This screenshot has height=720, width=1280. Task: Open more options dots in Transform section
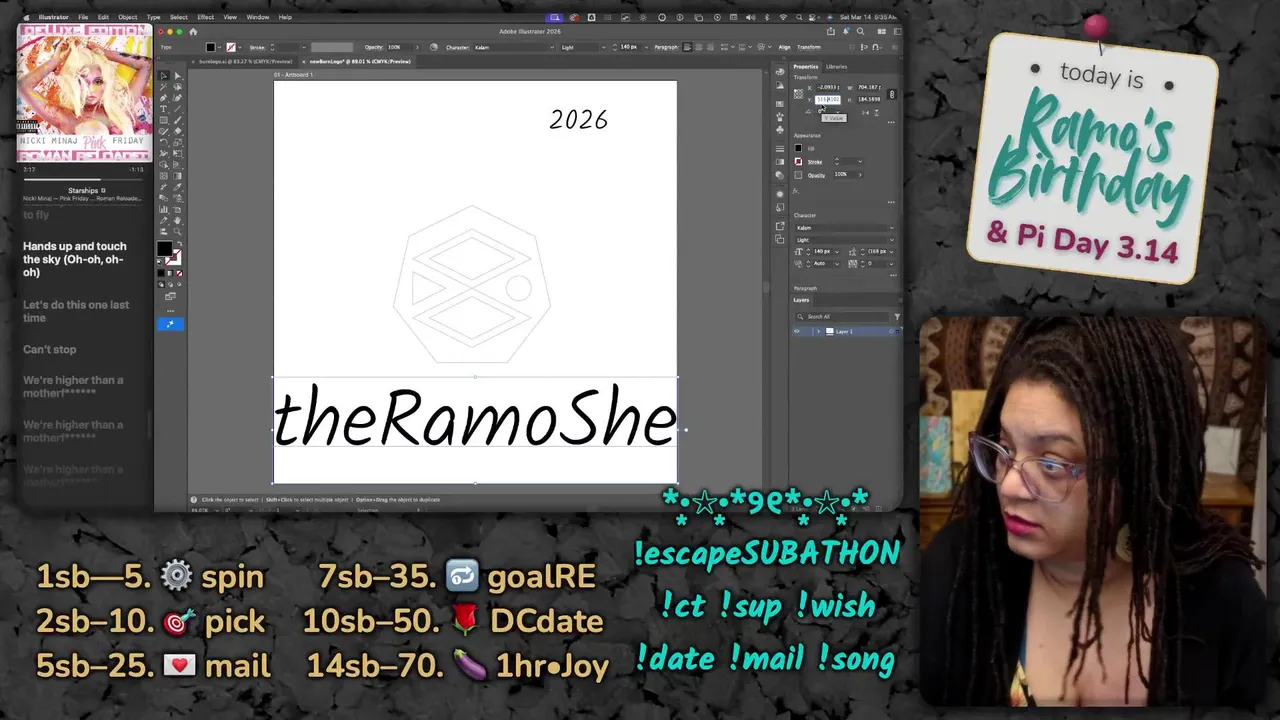(x=891, y=122)
